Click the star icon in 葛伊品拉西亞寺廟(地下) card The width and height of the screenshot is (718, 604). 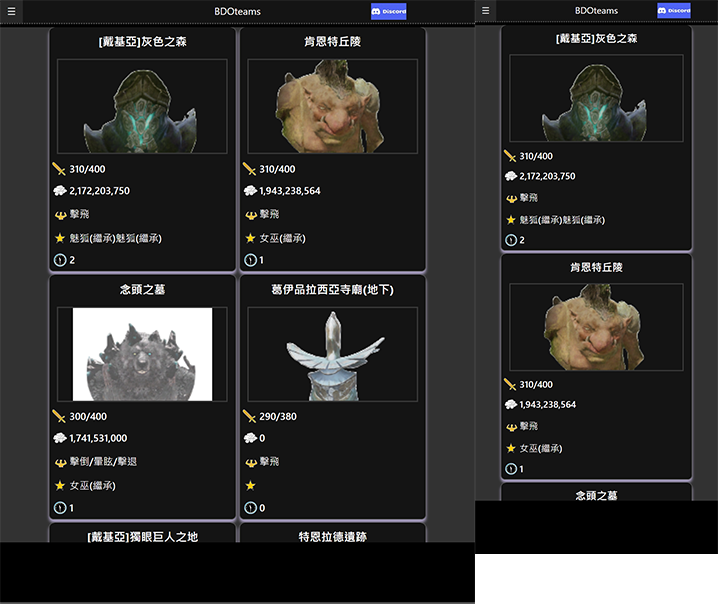click(250, 486)
